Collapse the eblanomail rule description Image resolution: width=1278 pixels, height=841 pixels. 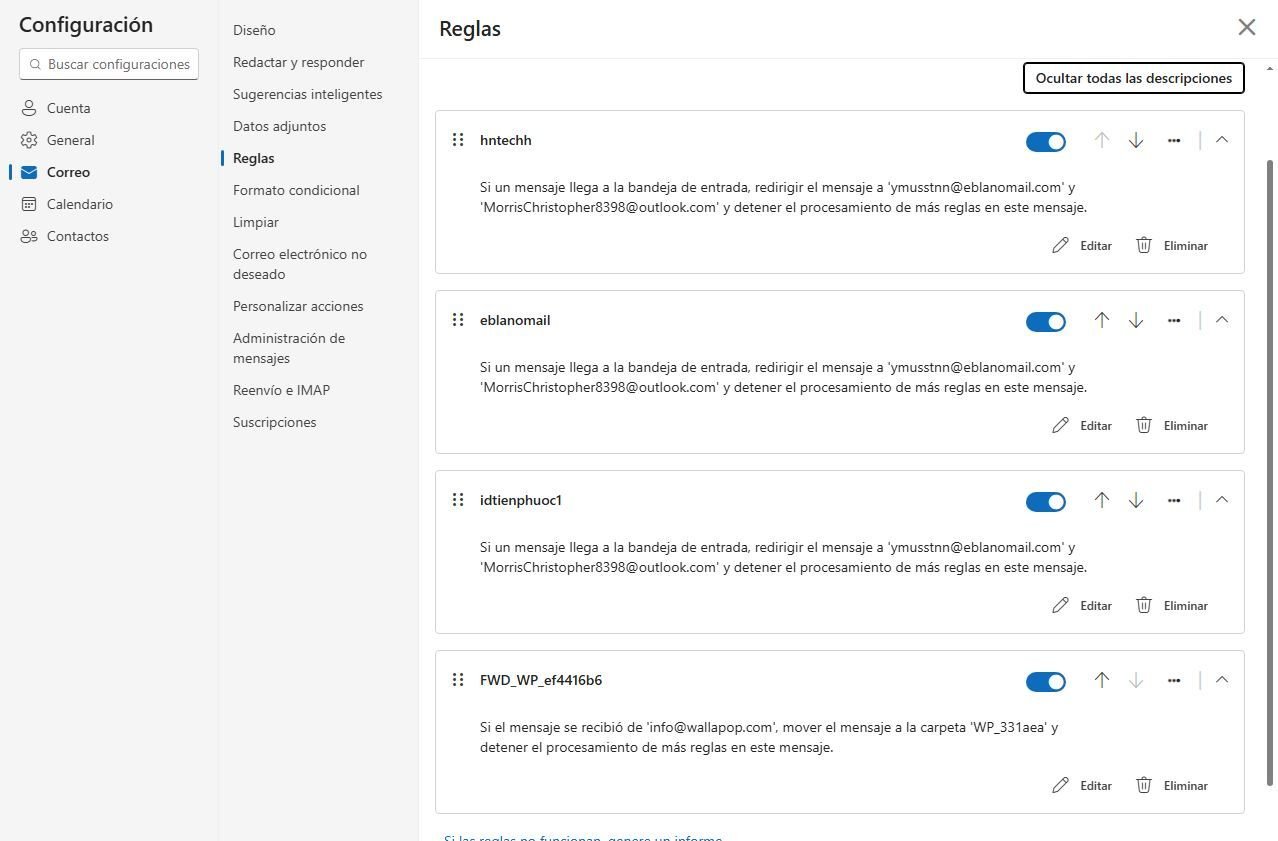[x=1221, y=319]
